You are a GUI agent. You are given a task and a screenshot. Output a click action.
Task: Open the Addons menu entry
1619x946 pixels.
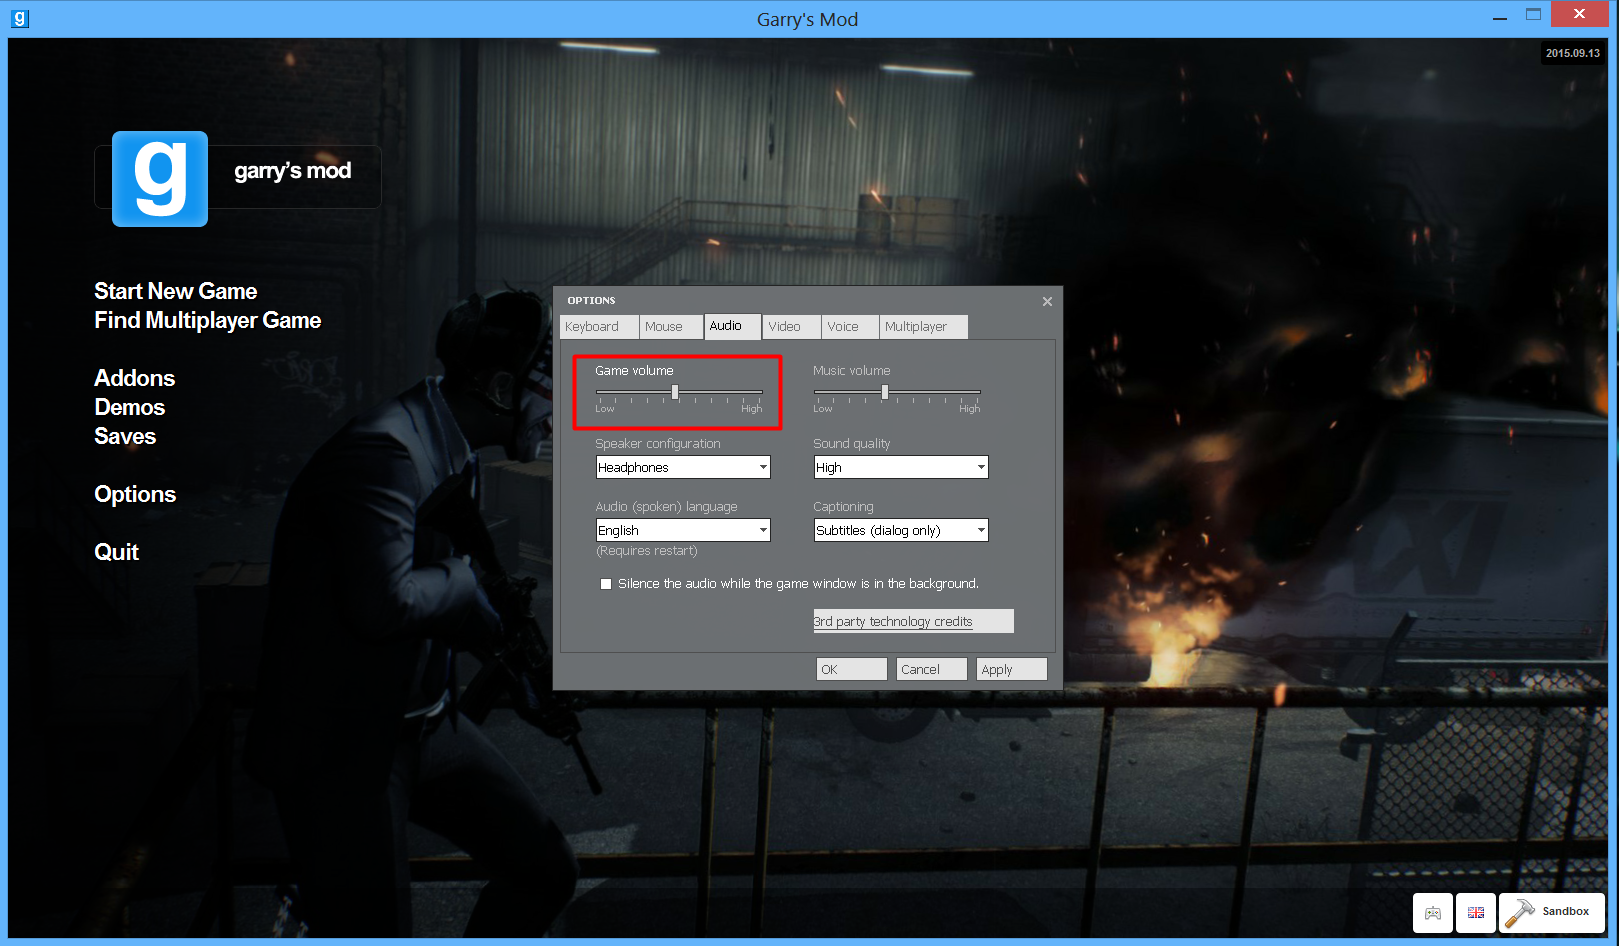click(135, 378)
